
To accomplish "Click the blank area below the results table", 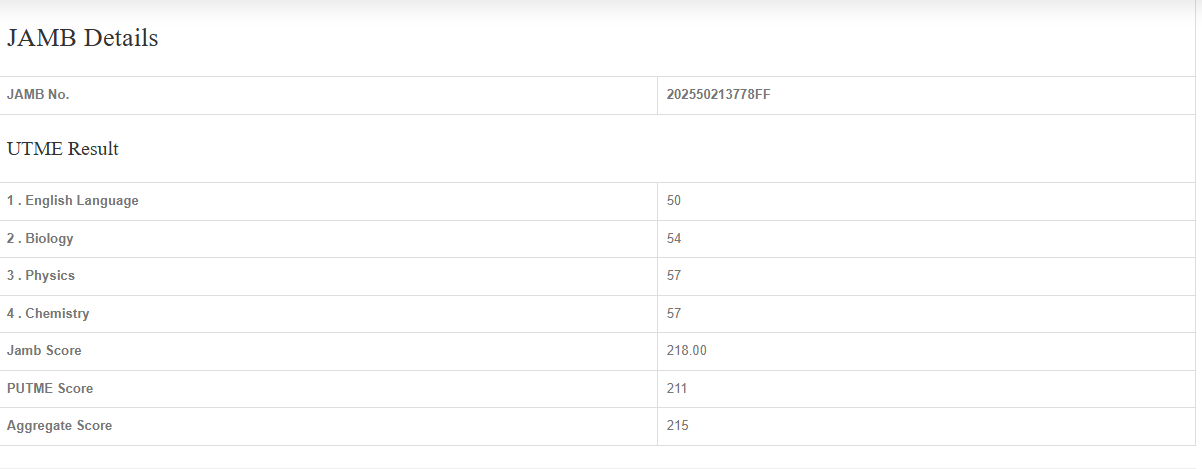I will [x=600, y=457].
